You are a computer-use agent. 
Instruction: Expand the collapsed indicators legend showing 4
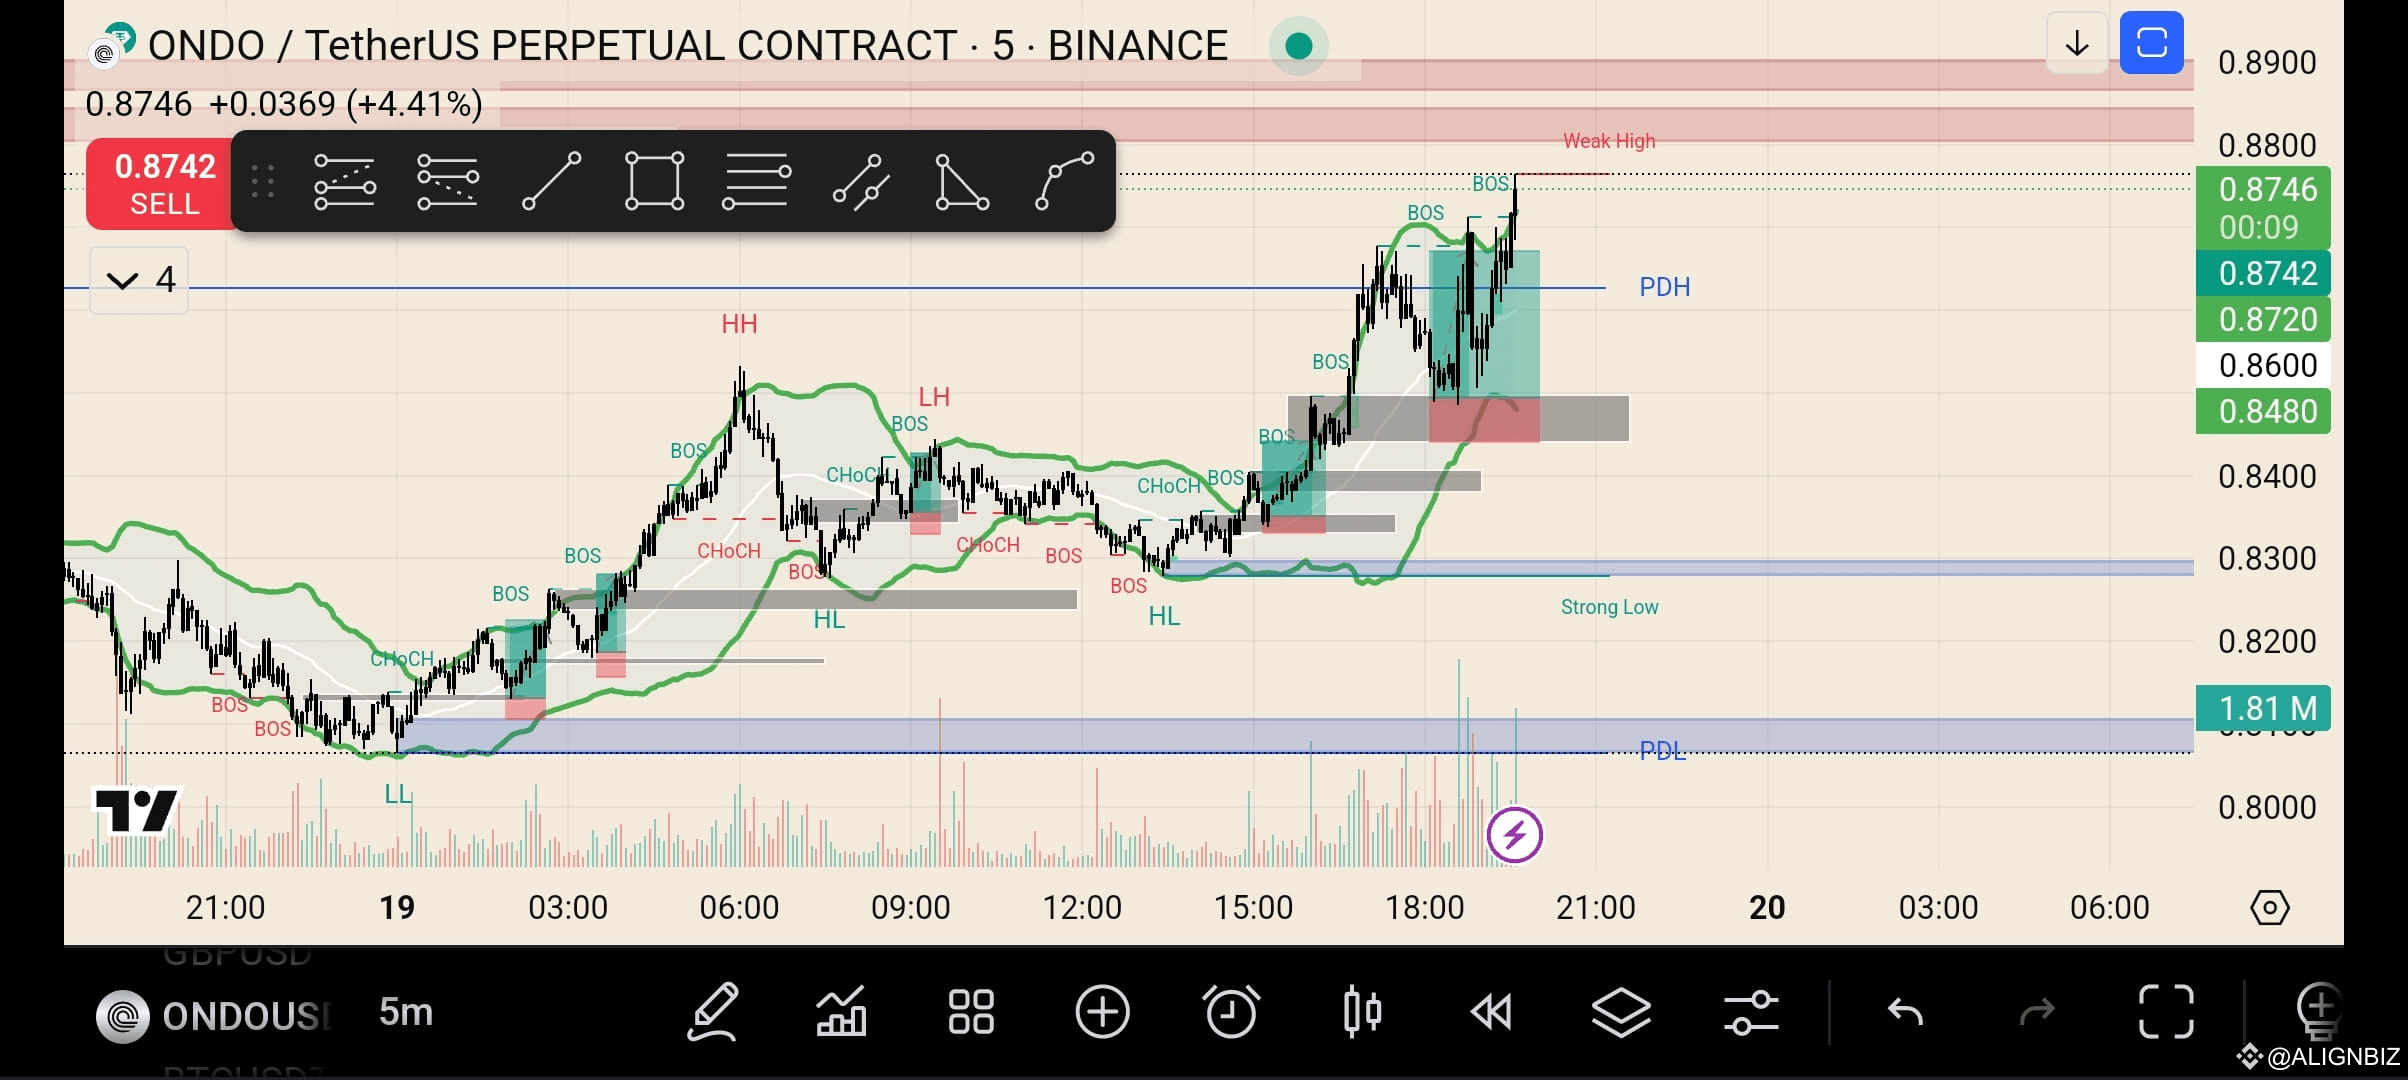pyautogui.click(x=139, y=280)
